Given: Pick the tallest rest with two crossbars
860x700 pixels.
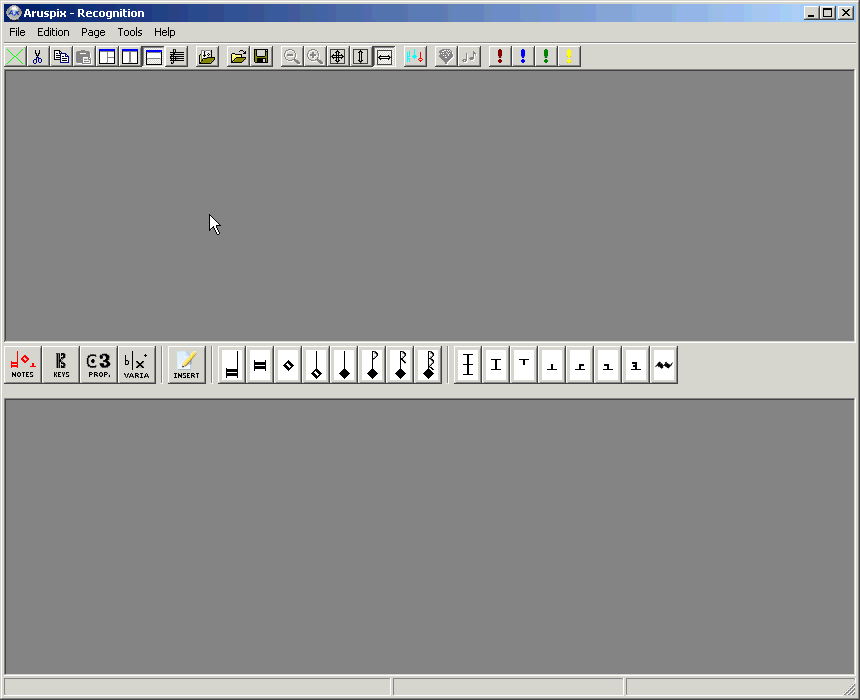Looking at the screenshot, I should (x=468, y=365).
